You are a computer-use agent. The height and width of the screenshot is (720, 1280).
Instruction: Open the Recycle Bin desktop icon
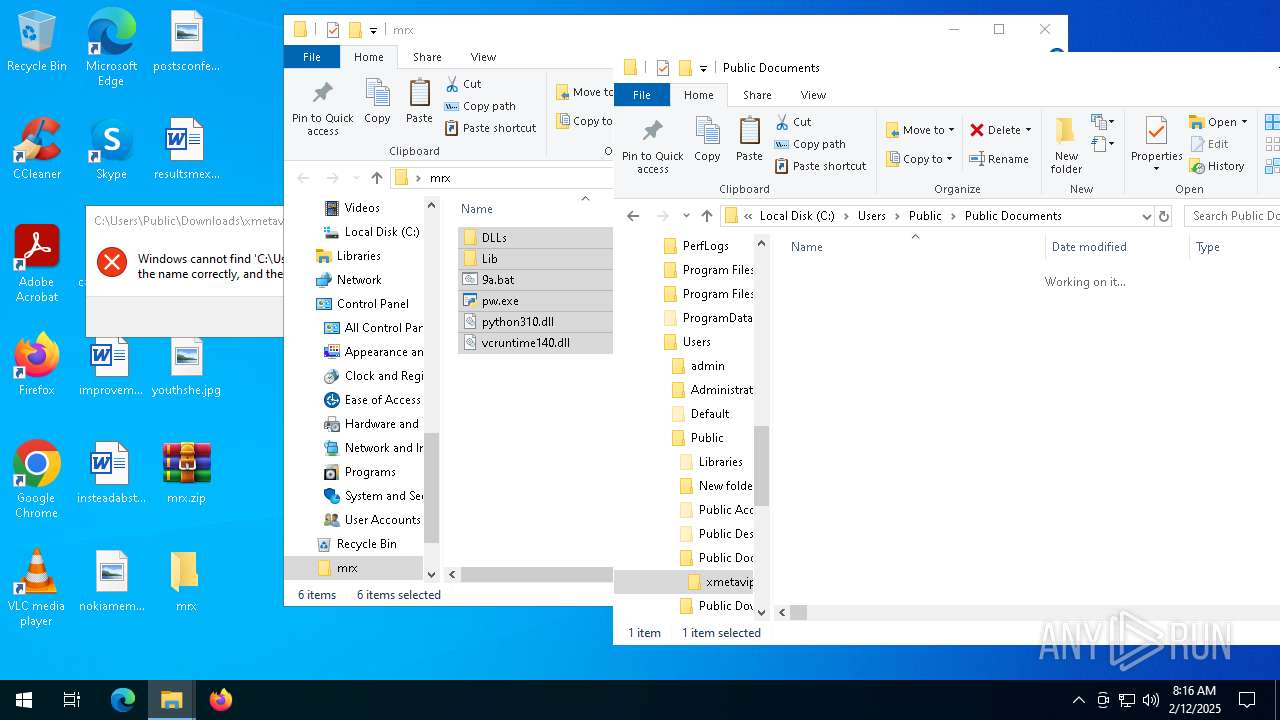click(37, 42)
